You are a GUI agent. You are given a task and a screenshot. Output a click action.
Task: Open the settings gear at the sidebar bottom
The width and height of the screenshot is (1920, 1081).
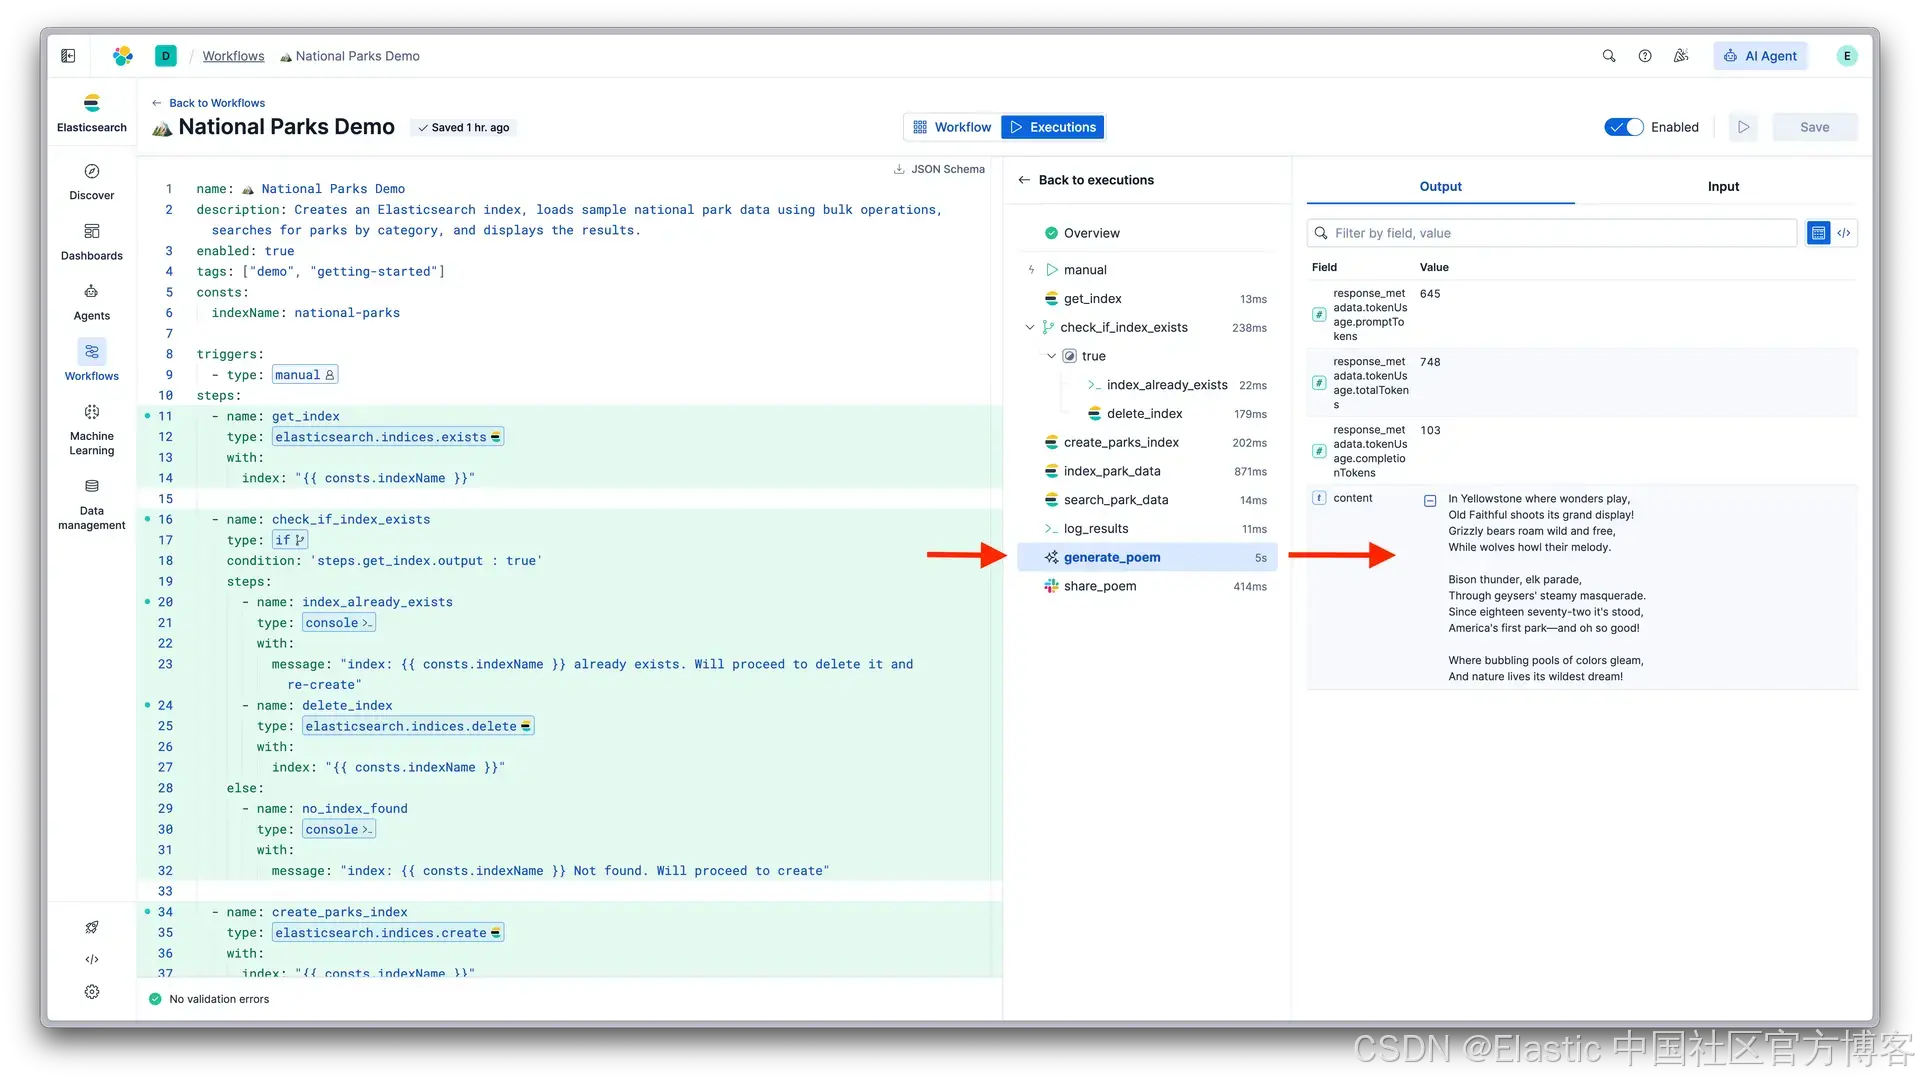tap(92, 992)
